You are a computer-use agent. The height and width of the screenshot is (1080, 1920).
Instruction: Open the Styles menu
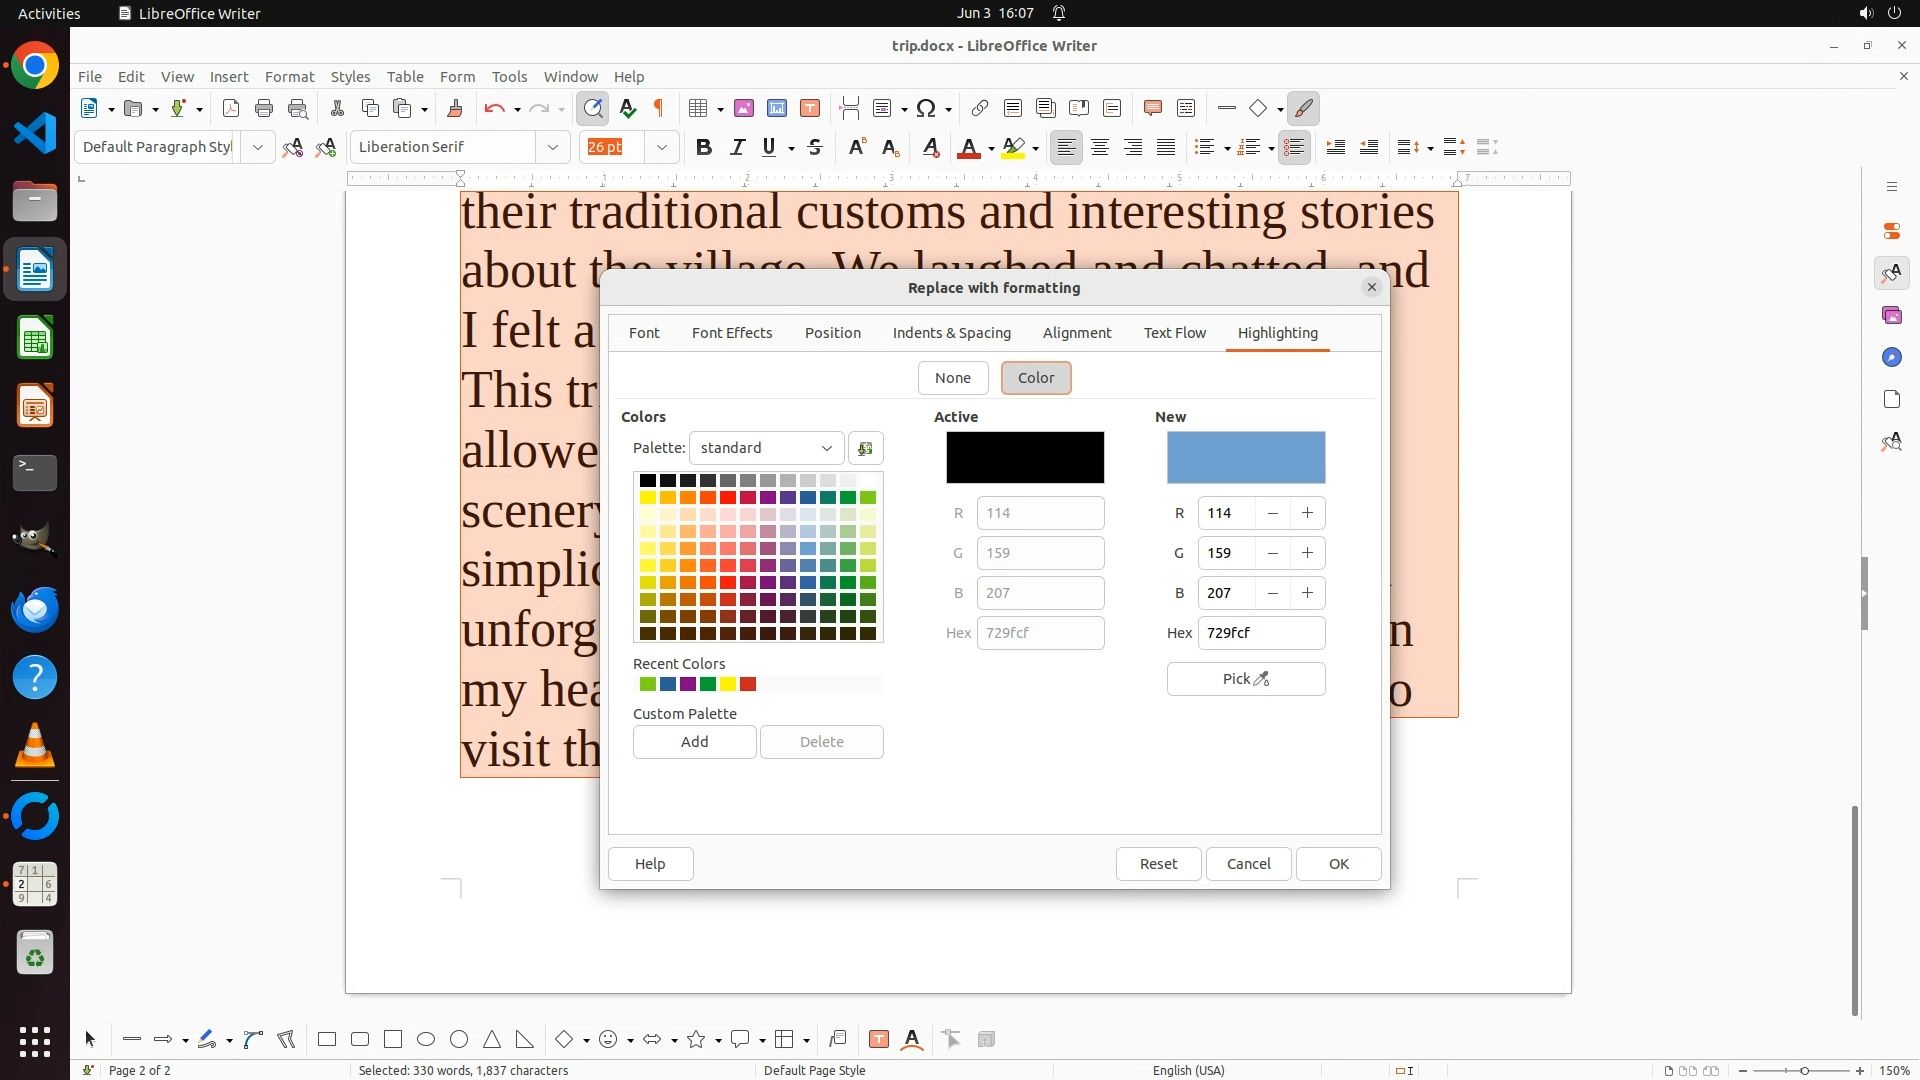pos(350,76)
